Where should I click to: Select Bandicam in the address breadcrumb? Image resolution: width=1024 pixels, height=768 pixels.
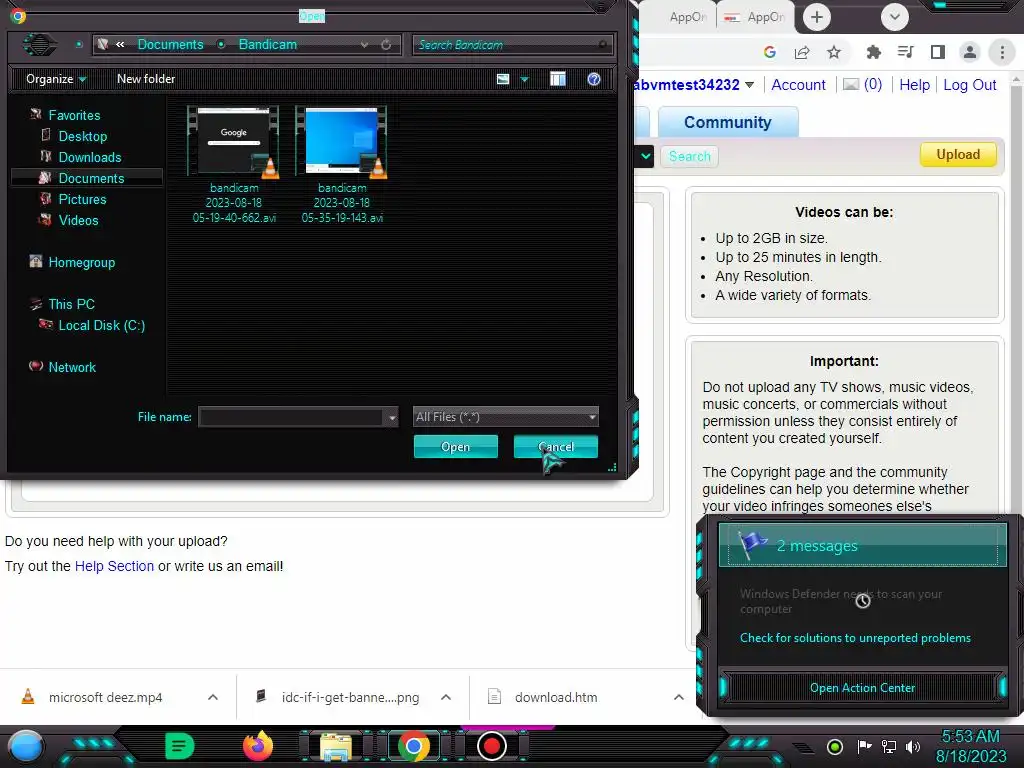268,44
